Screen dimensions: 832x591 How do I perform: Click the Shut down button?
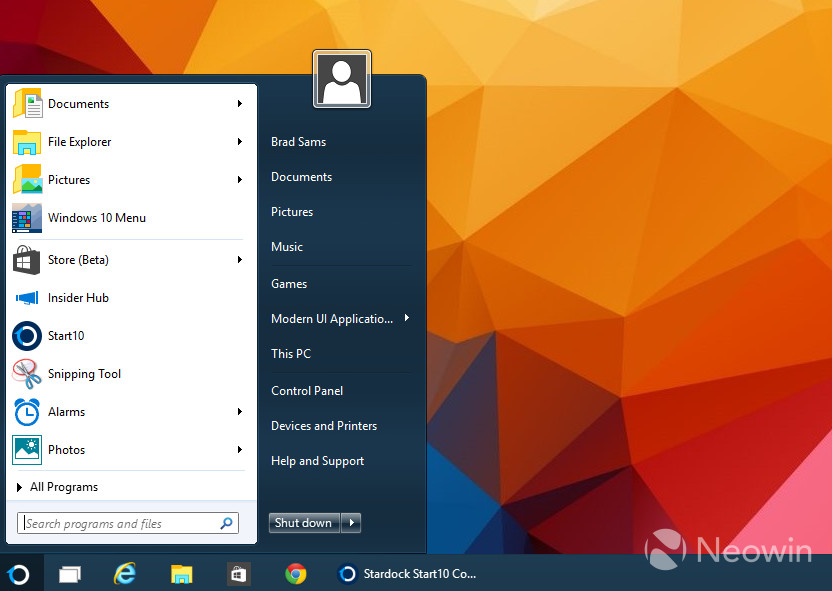pyautogui.click(x=304, y=523)
